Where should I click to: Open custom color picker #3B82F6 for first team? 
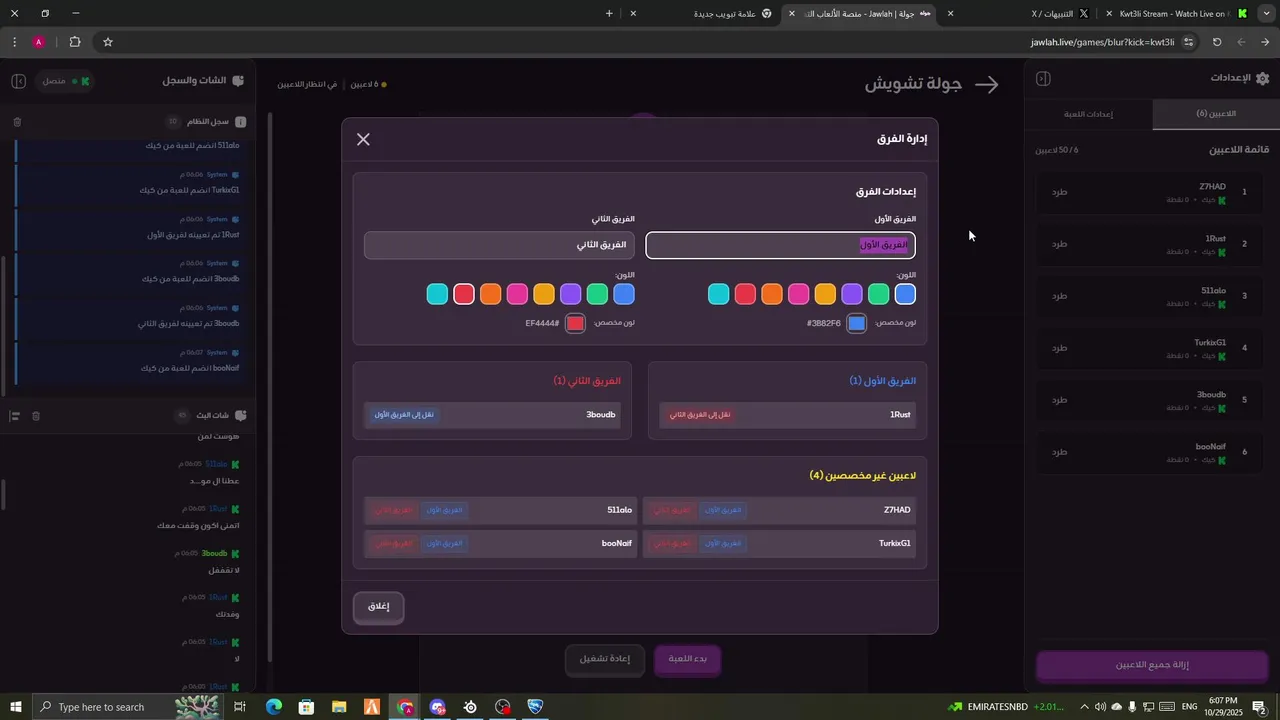click(857, 323)
